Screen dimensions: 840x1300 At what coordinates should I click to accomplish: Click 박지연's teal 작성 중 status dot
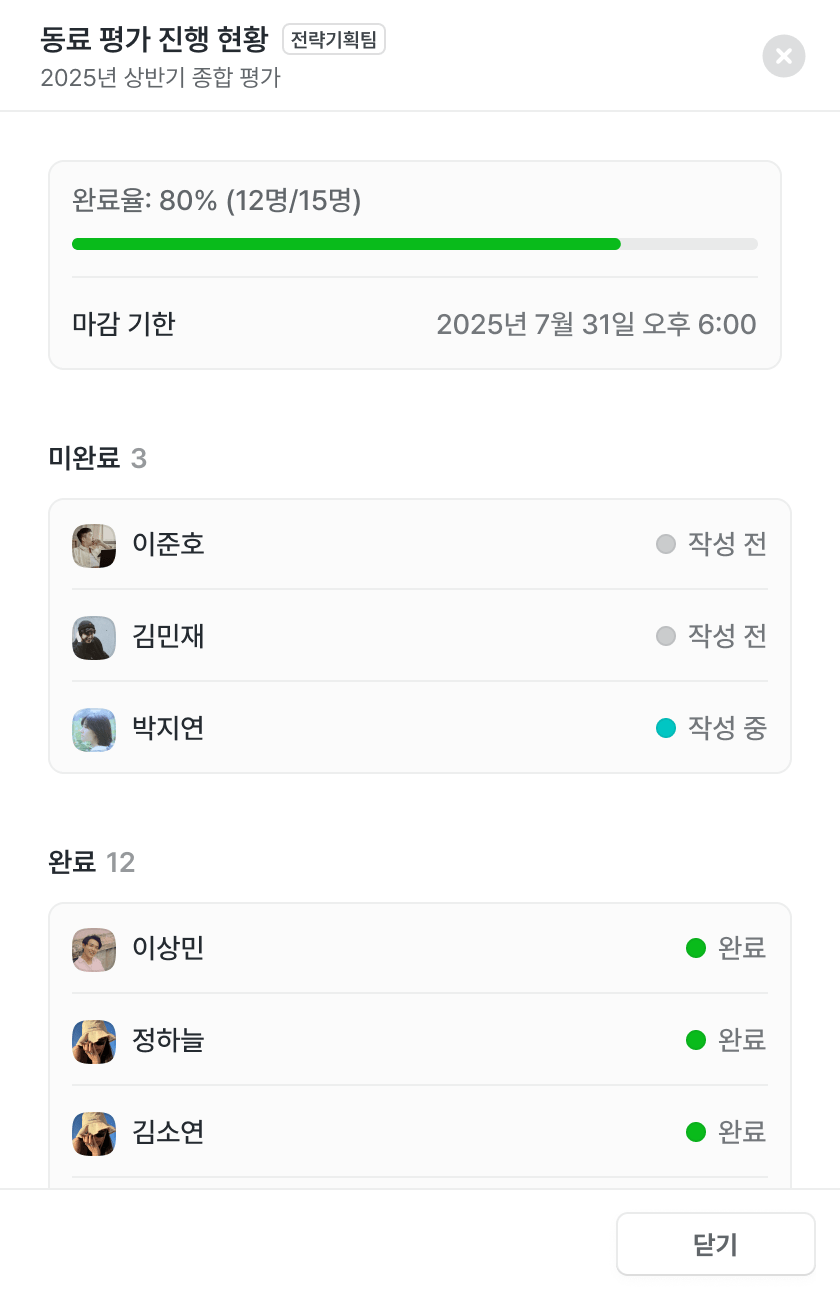666,728
